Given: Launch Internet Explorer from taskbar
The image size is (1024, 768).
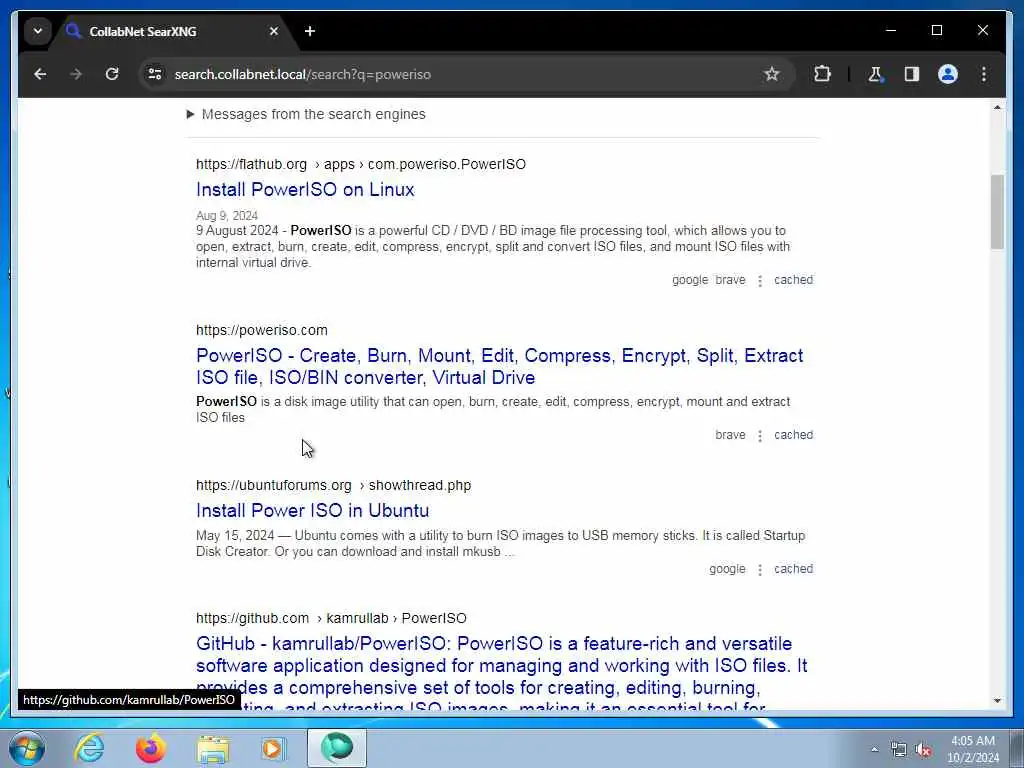Looking at the screenshot, I should click(x=89, y=748).
